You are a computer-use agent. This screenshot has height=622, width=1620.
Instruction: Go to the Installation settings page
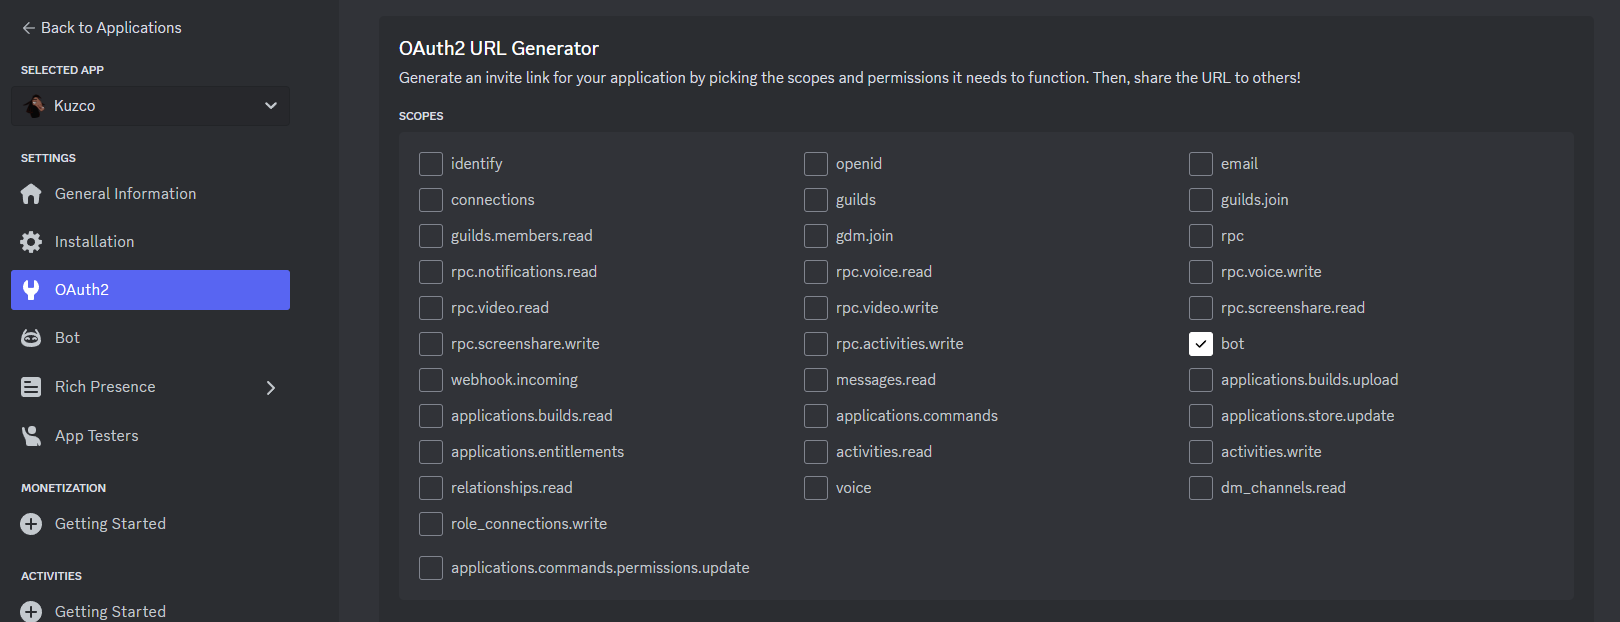tap(150, 242)
